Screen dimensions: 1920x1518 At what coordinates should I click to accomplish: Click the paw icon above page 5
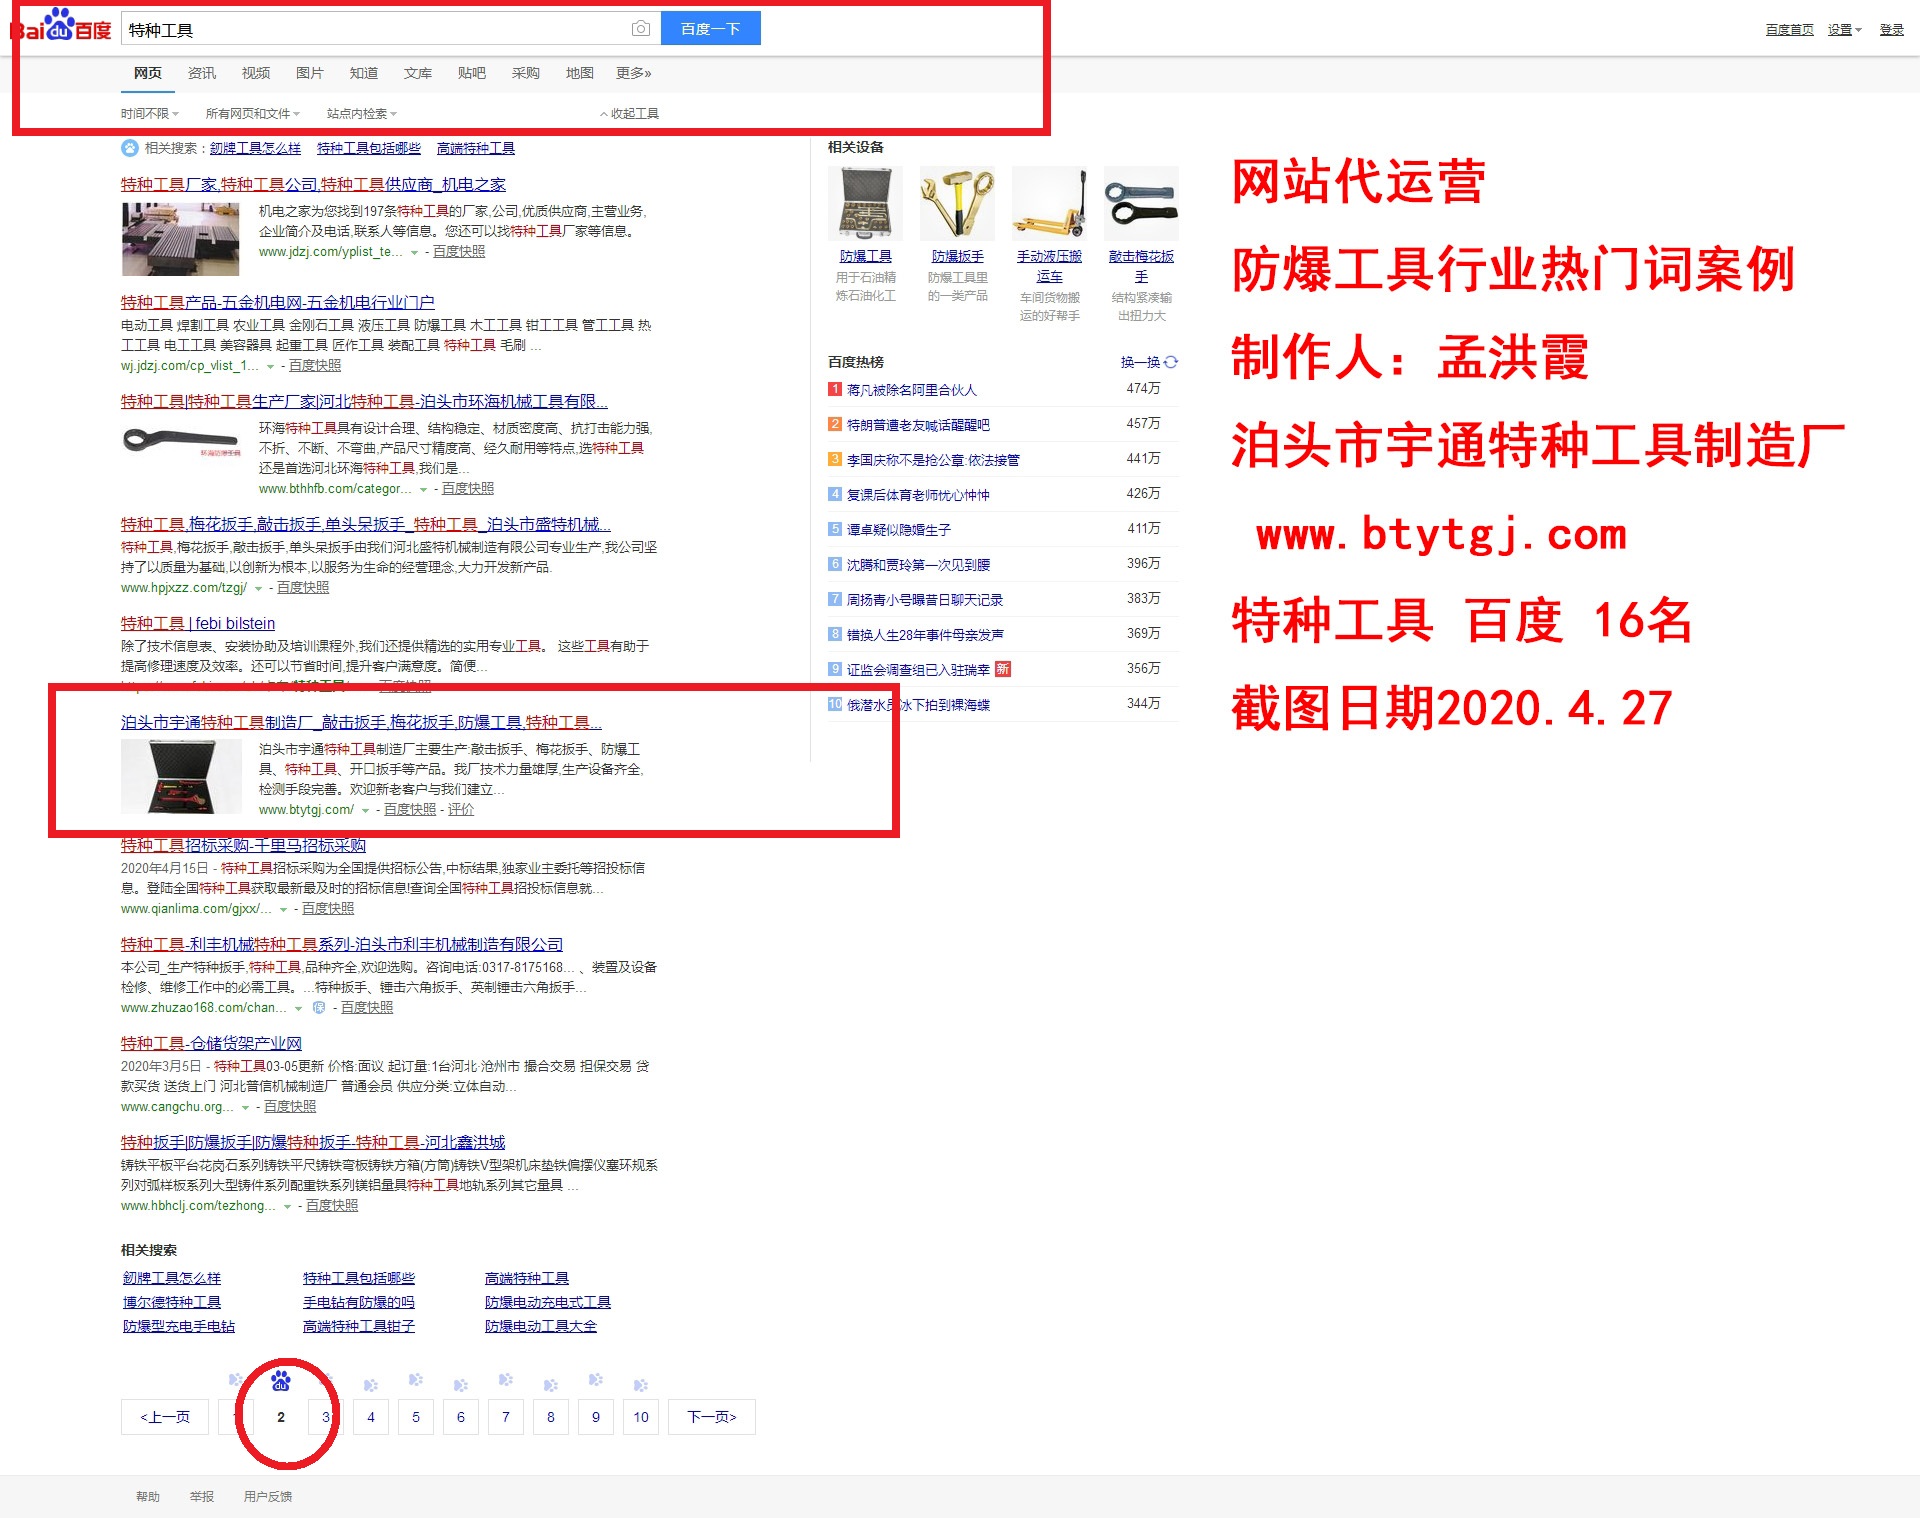[415, 1380]
